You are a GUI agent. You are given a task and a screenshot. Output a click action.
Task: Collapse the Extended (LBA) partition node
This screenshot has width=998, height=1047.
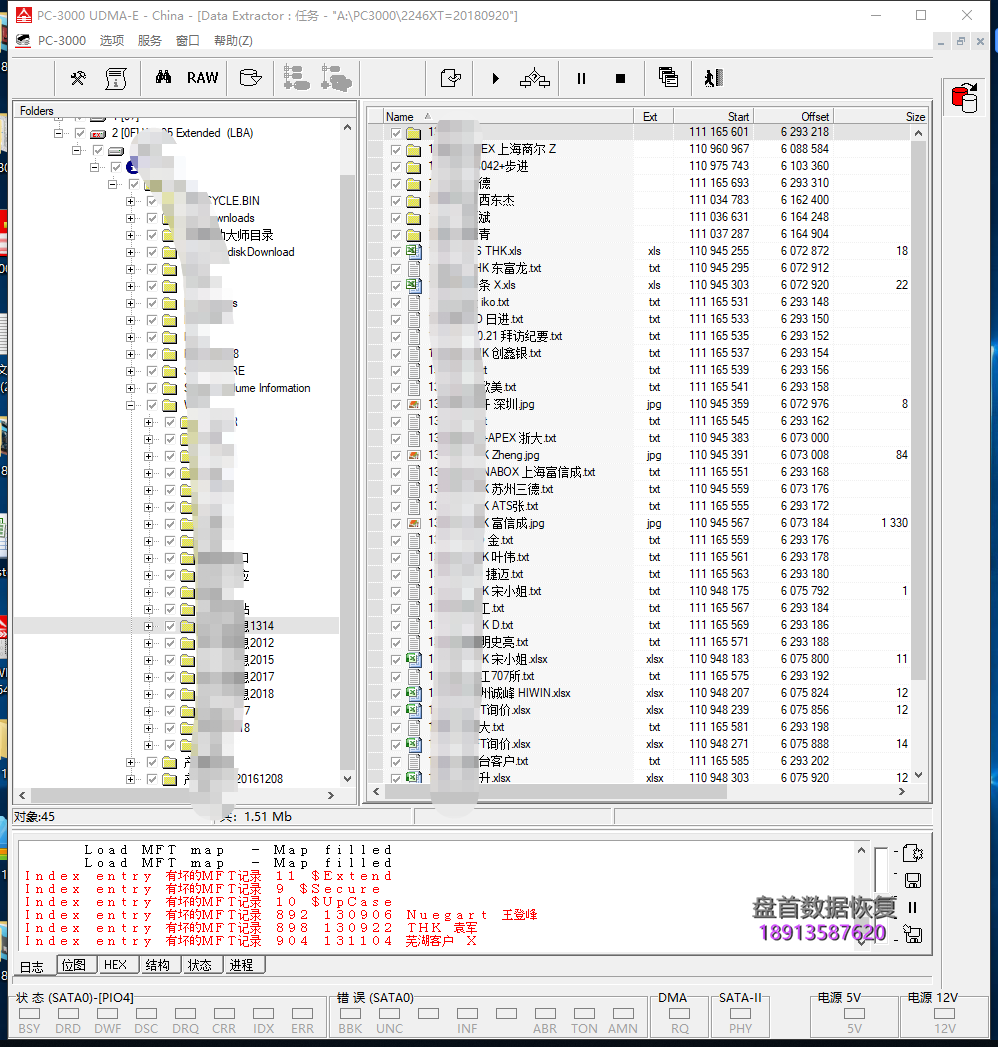[60, 133]
